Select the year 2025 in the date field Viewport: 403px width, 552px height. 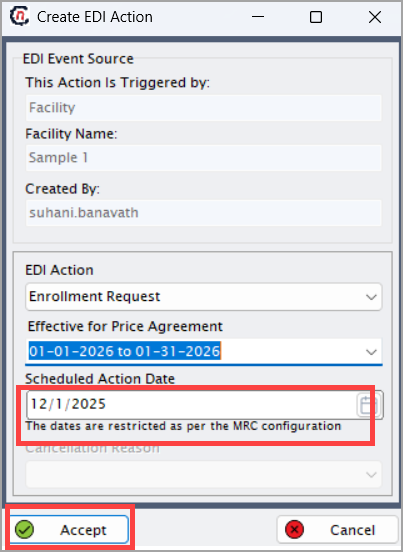[x=88, y=404]
